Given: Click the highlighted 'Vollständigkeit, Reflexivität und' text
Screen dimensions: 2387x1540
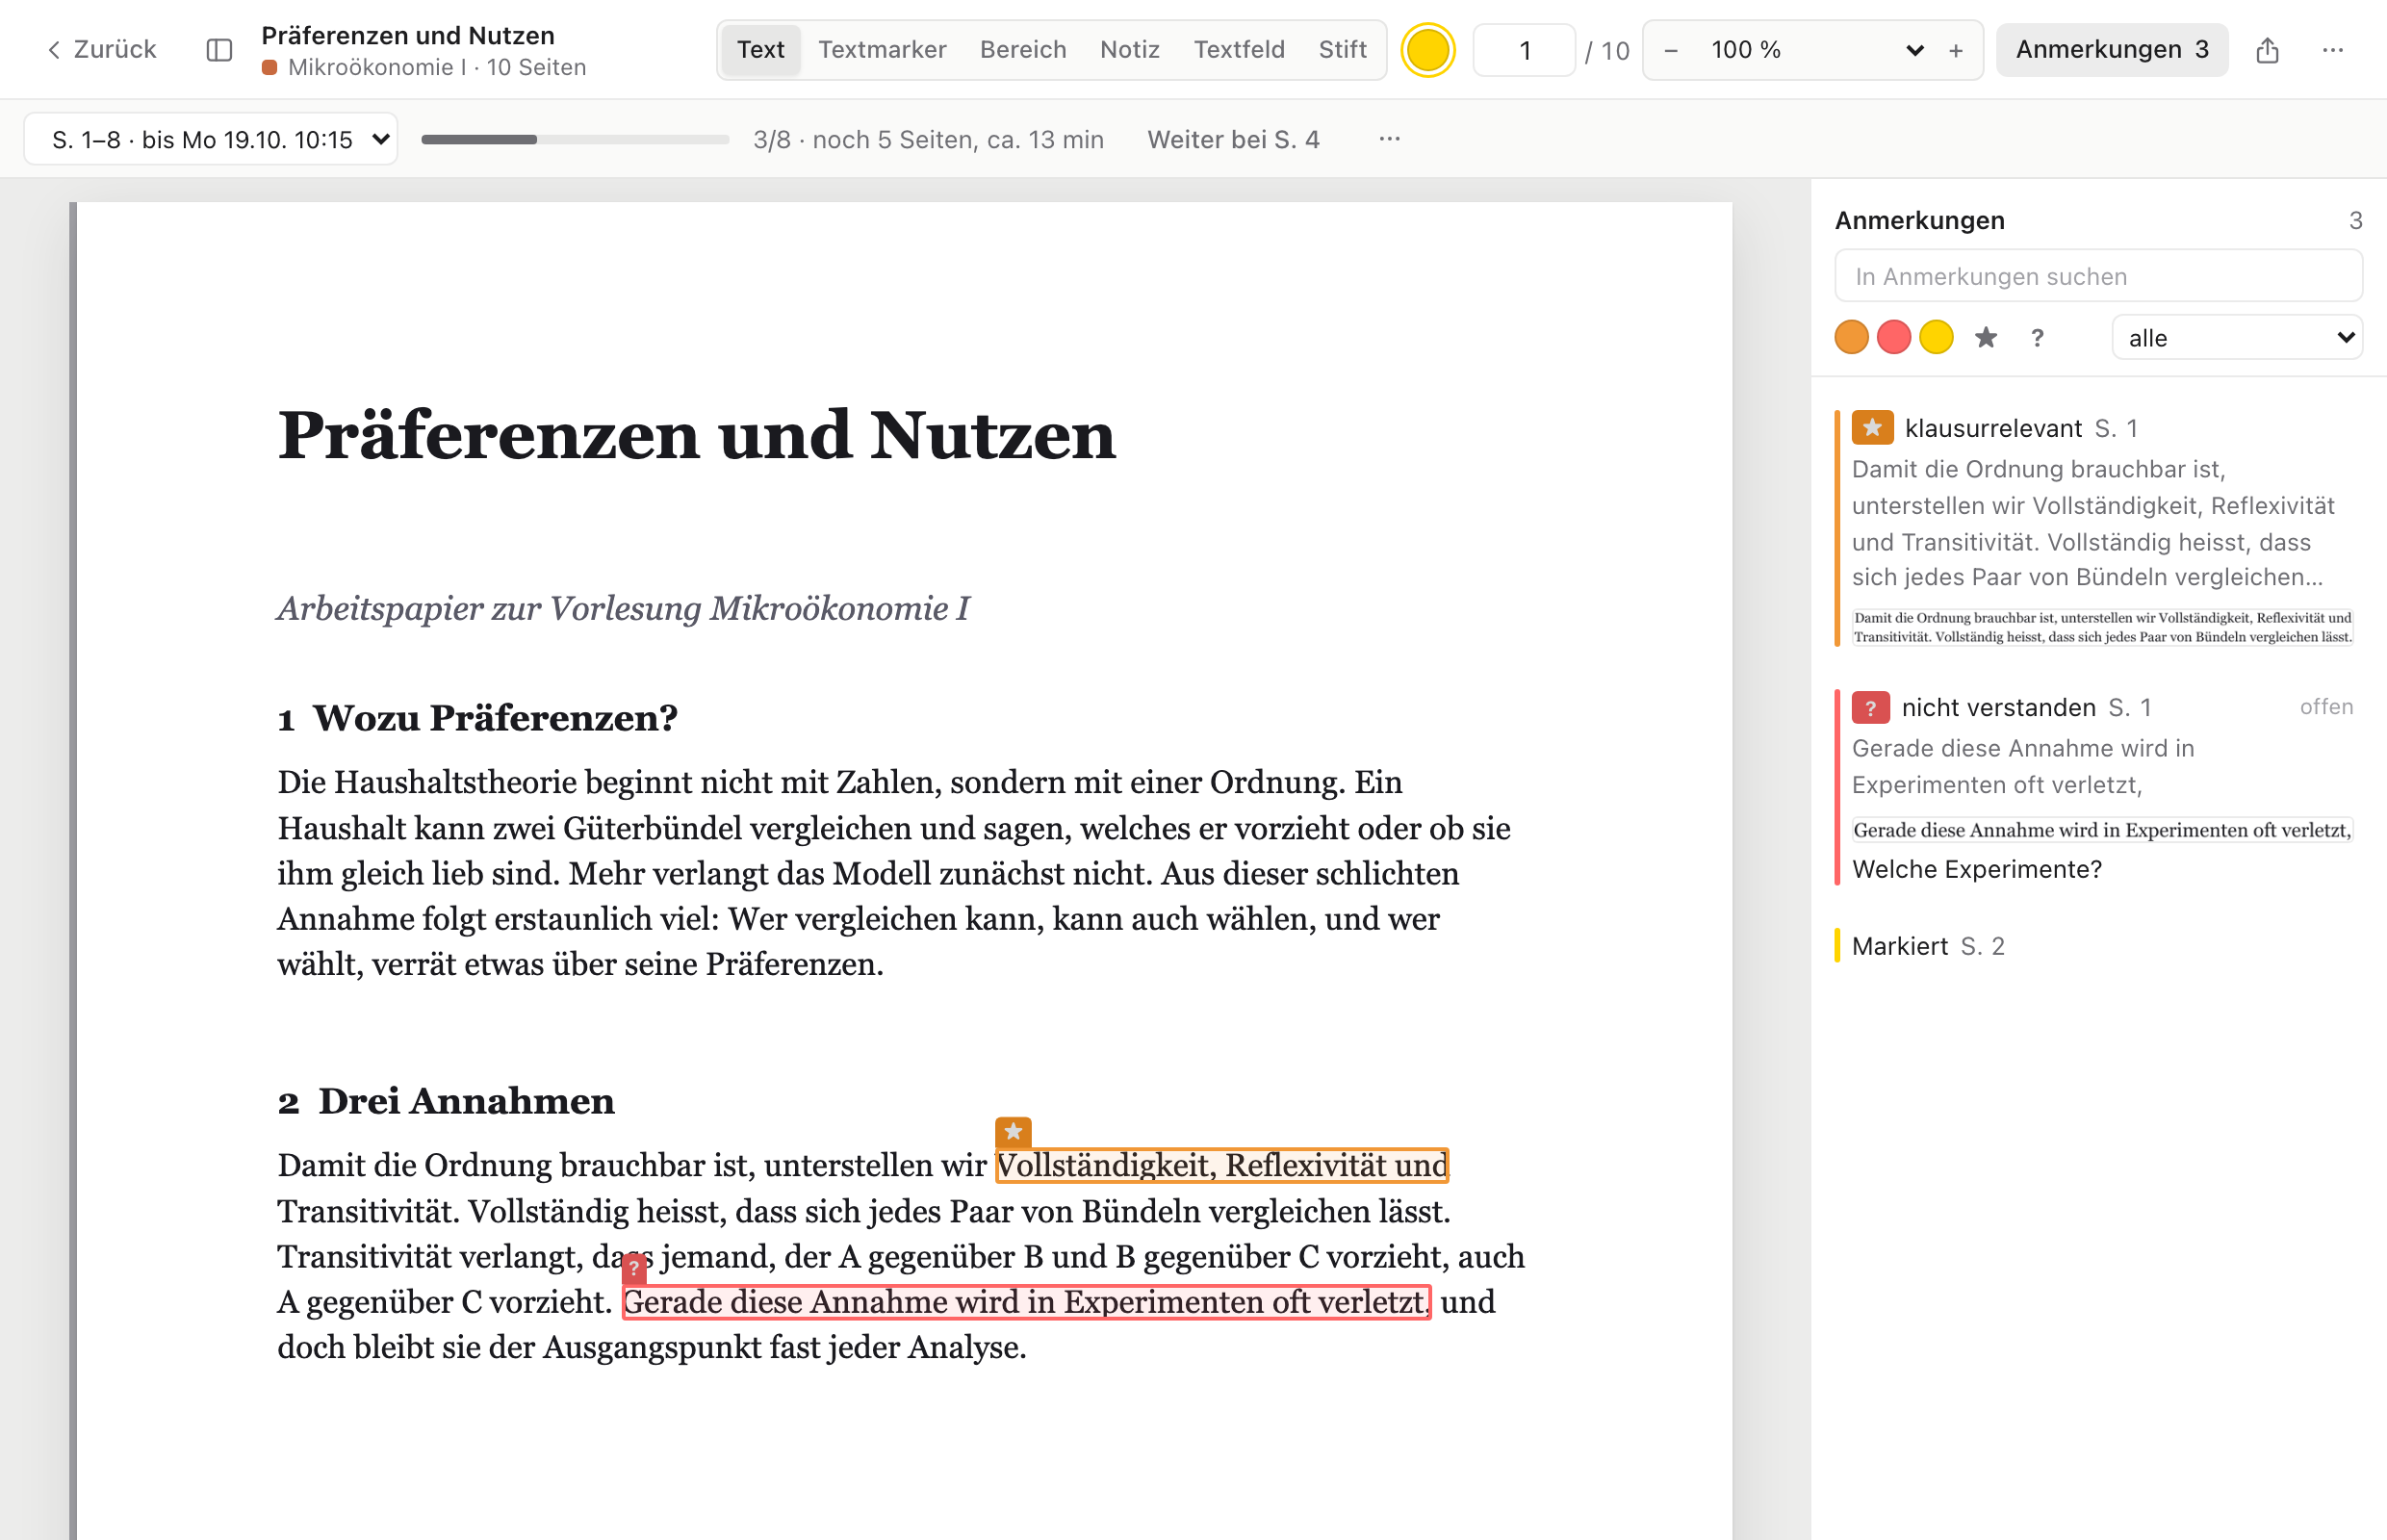Looking at the screenshot, I should point(1221,1165).
